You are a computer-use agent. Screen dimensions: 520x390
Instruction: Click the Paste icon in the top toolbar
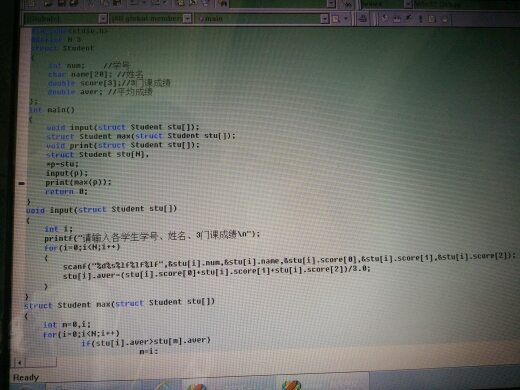117,3
